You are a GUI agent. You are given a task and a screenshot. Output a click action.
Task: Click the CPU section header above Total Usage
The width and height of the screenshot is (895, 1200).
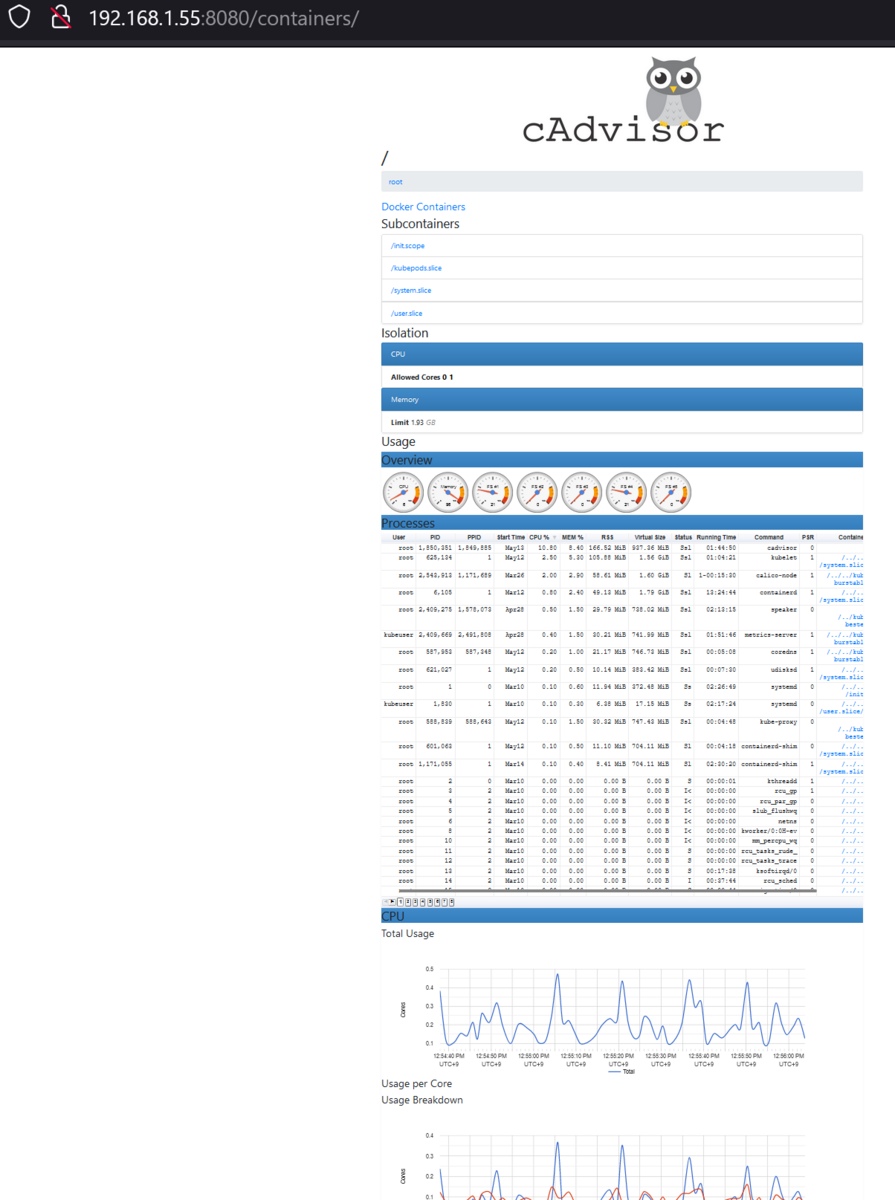pos(622,916)
